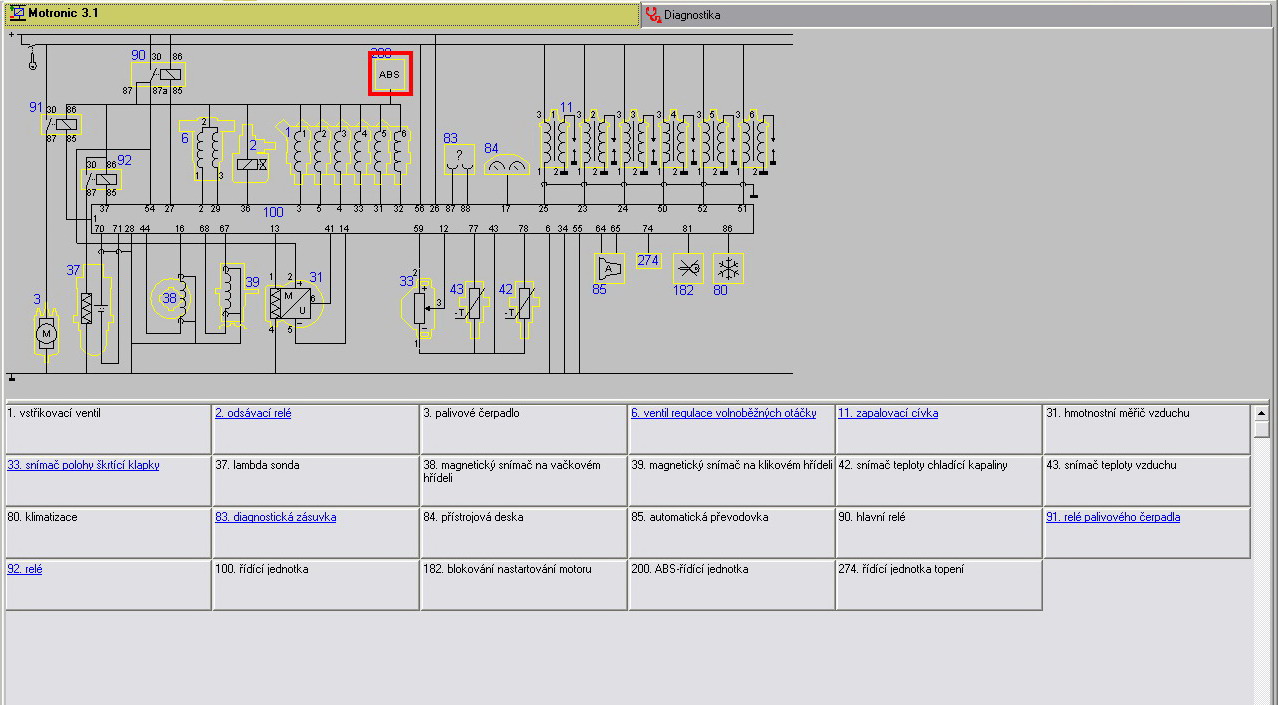
Task: Open link '92. relé'
Action: point(24,569)
